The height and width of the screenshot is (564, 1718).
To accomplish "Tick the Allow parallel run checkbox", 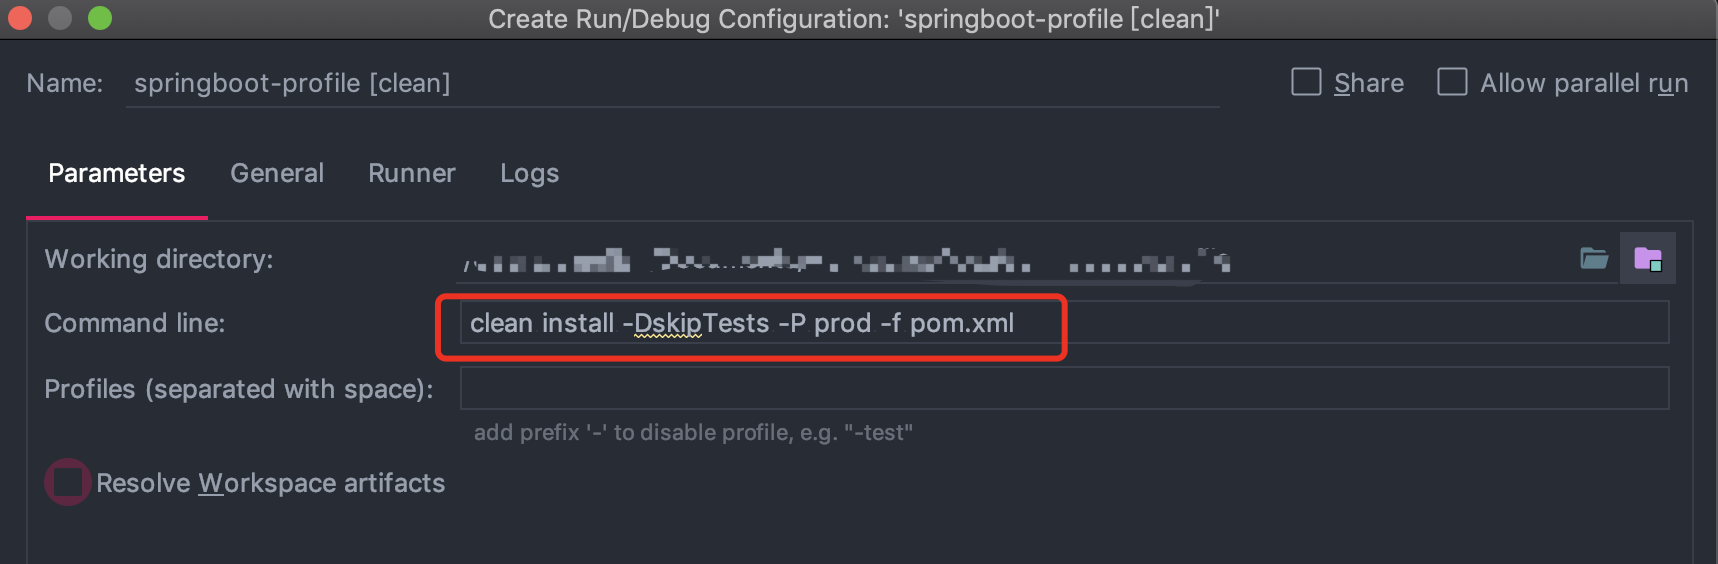I will point(1452,82).
